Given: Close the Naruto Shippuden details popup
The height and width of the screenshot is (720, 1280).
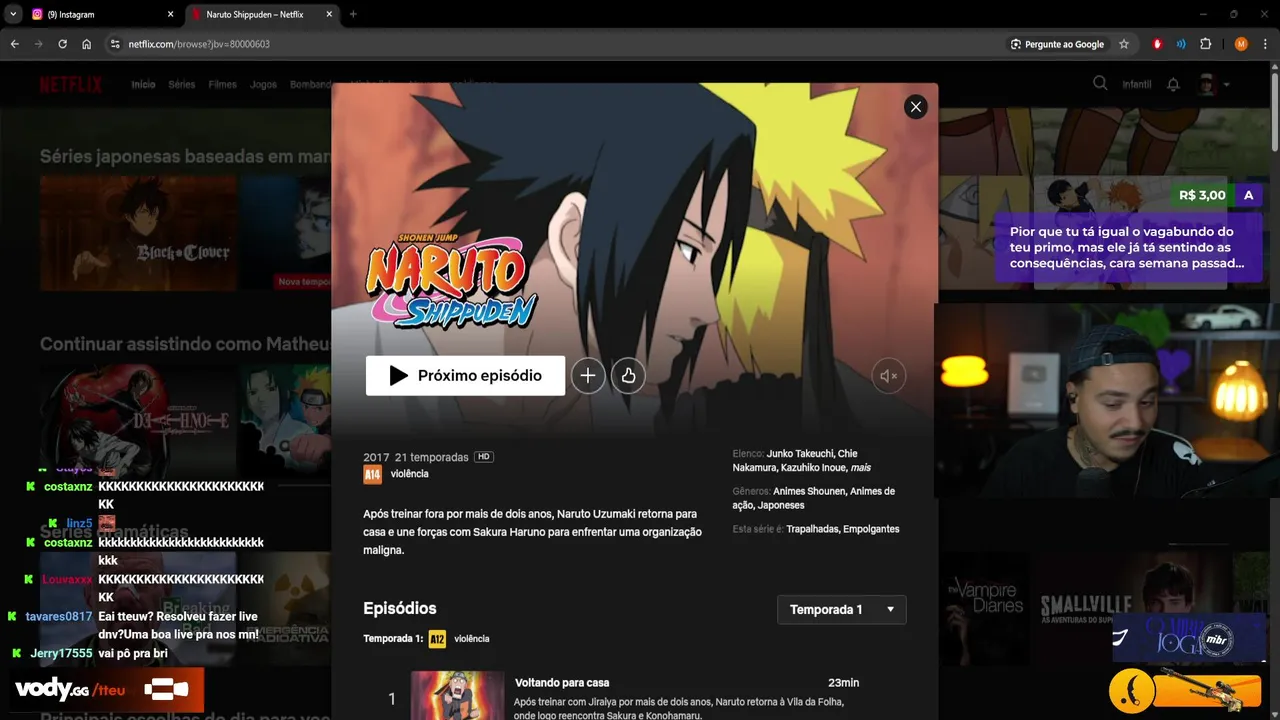Looking at the screenshot, I should click(x=915, y=107).
